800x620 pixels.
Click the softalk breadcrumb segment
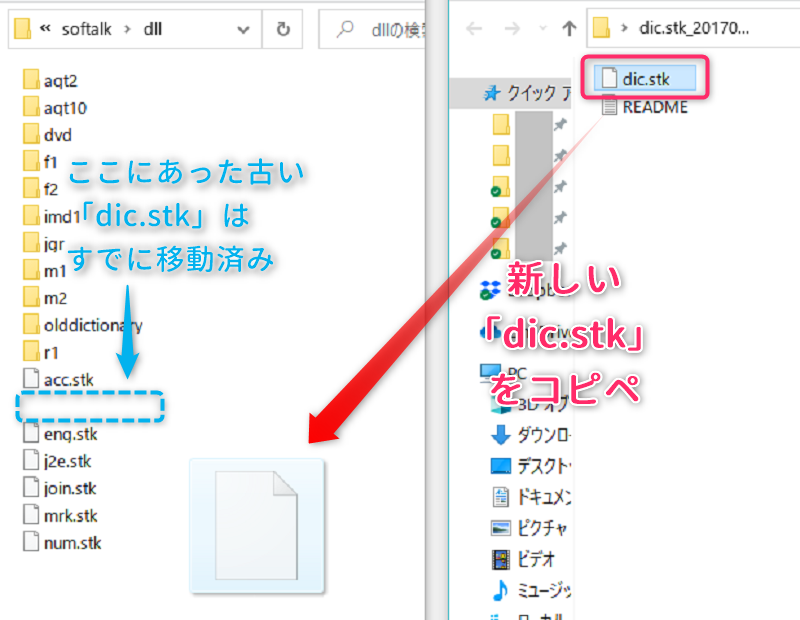88,29
